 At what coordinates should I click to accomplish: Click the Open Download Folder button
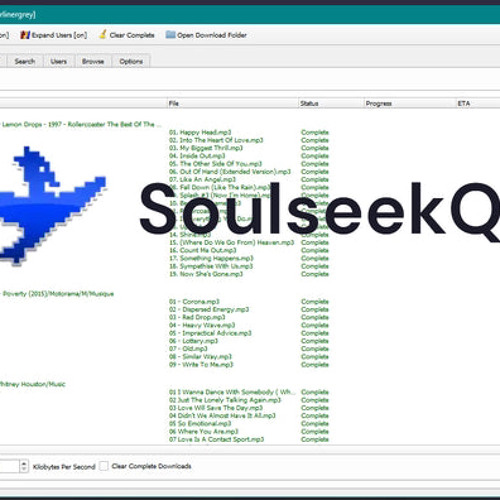[x=206, y=35]
